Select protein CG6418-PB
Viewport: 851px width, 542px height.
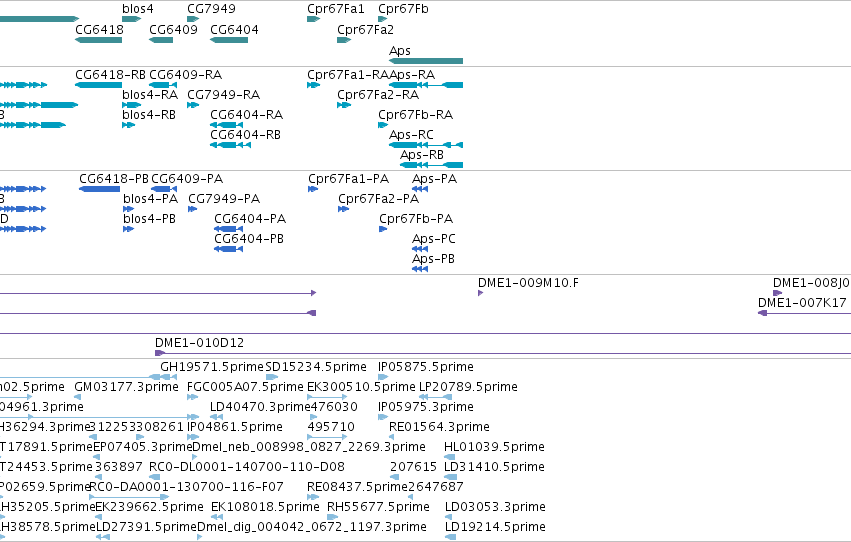coord(114,179)
